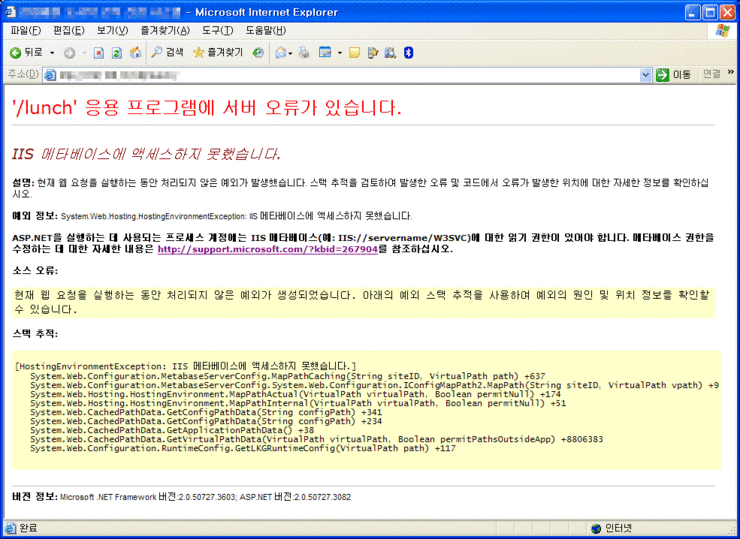Open the support.microsoft.com kbid=267904 link
Screen dimensions: 740x539
point(268,249)
